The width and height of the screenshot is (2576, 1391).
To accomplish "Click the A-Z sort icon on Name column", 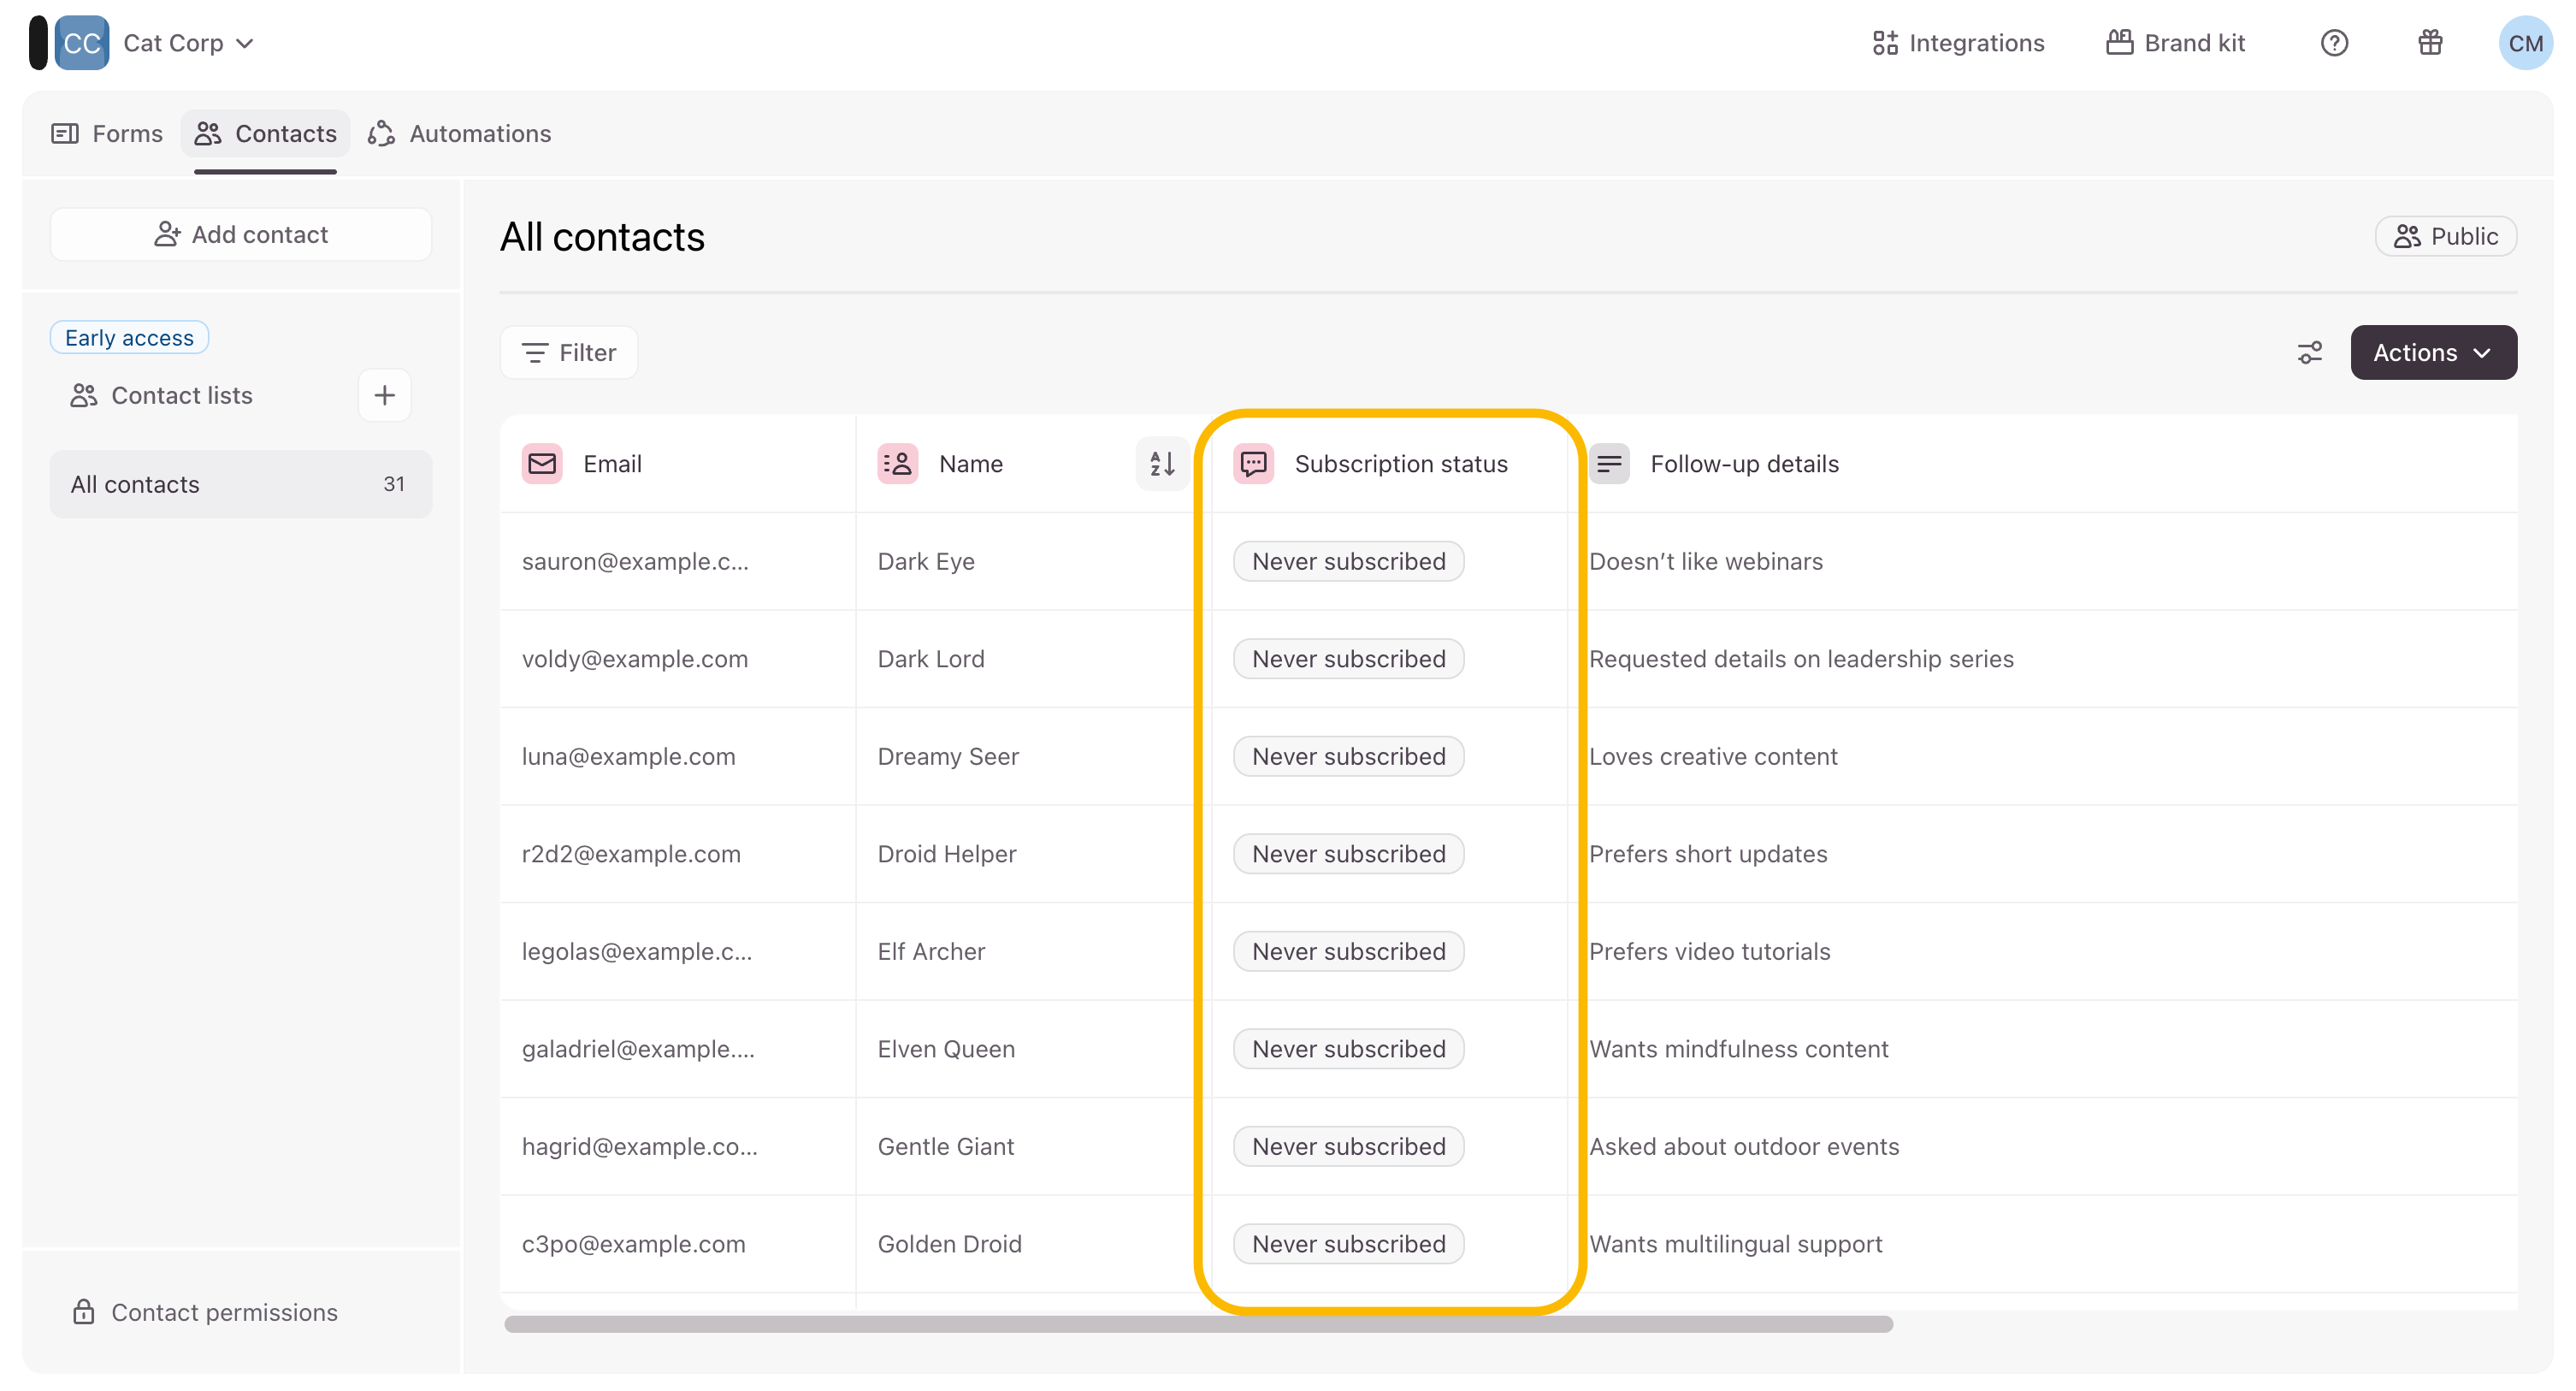I will pyautogui.click(x=1161, y=464).
